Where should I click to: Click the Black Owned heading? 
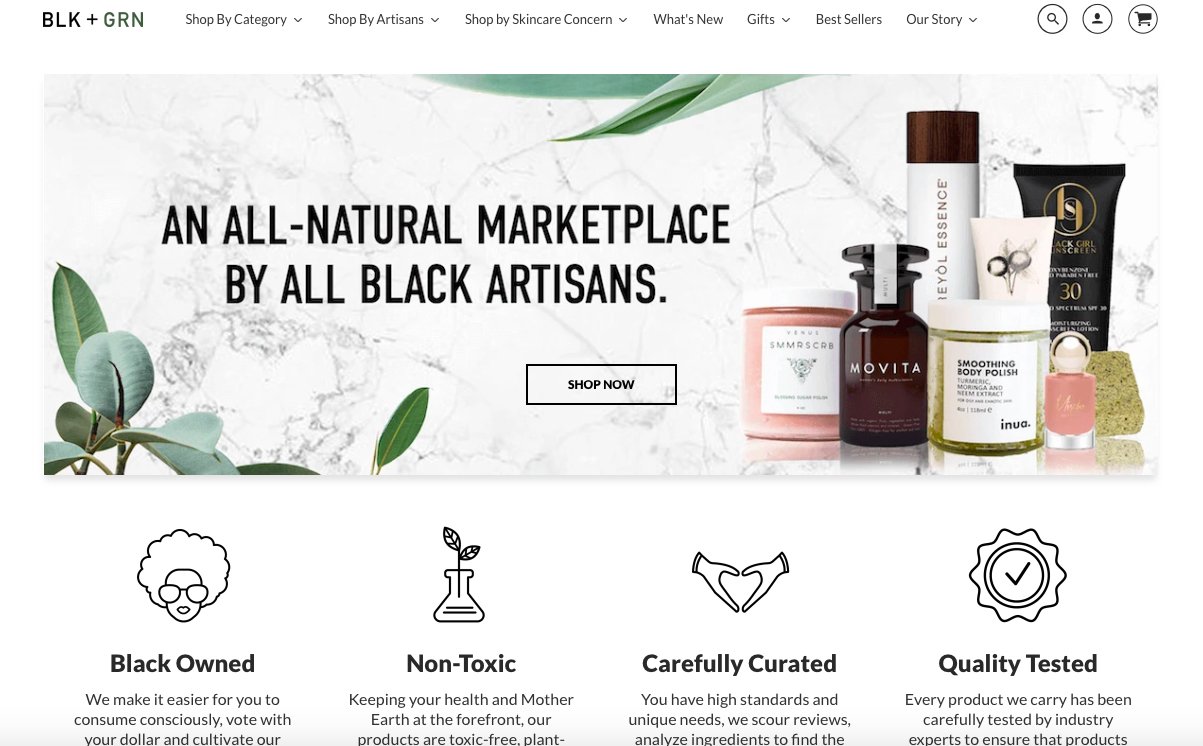[x=182, y=663]
